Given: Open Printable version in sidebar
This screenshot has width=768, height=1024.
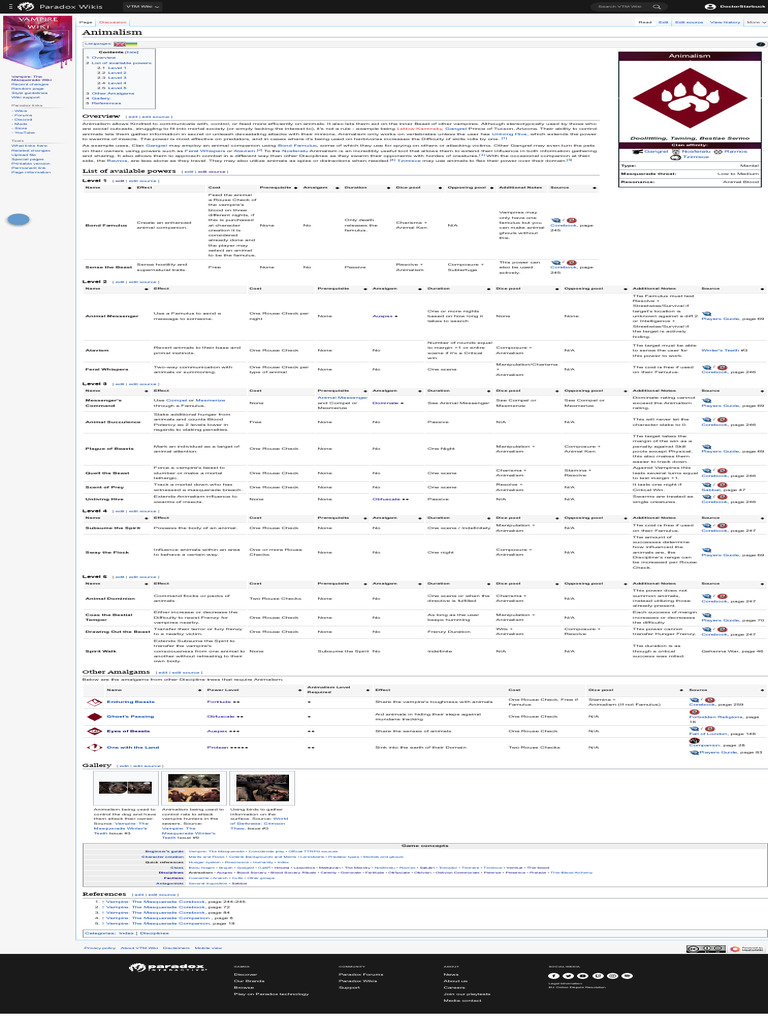Looking at the screenshot, I should [x=30, y=163].
